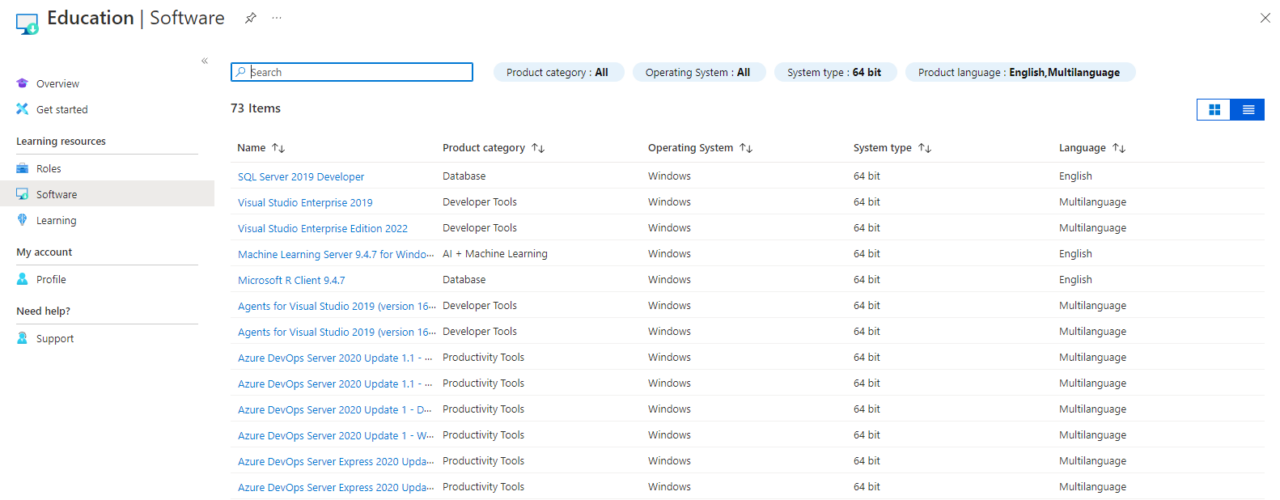
Task: Open Machine Learning Server 9.4.7 link
Action: (x=337, y=255)
